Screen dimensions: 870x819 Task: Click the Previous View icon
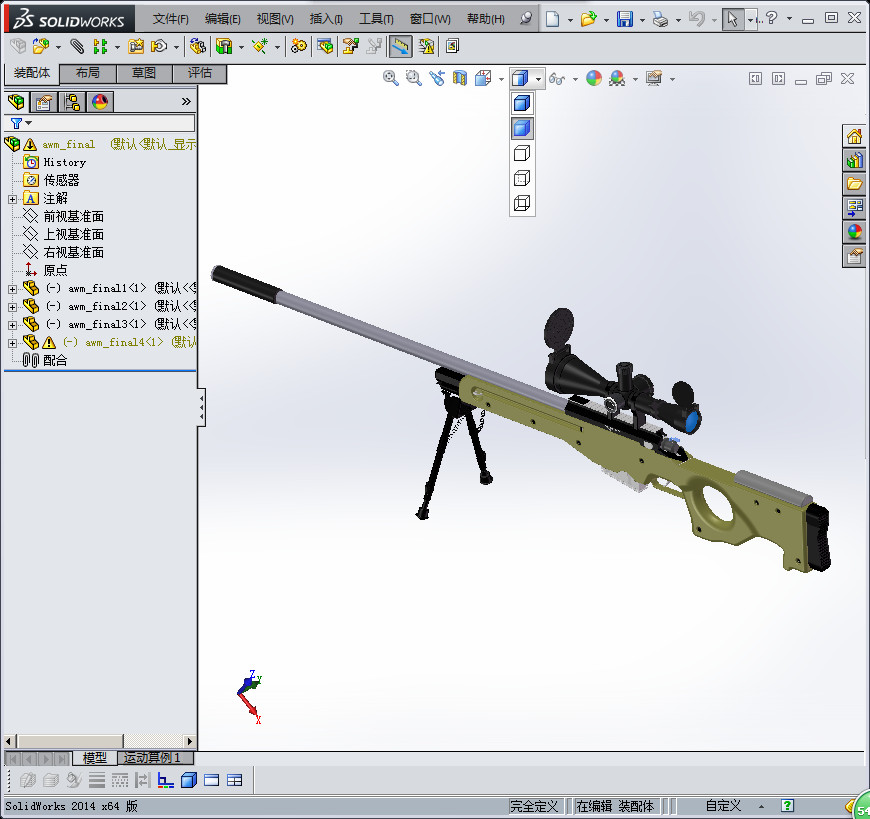point(437,78)
